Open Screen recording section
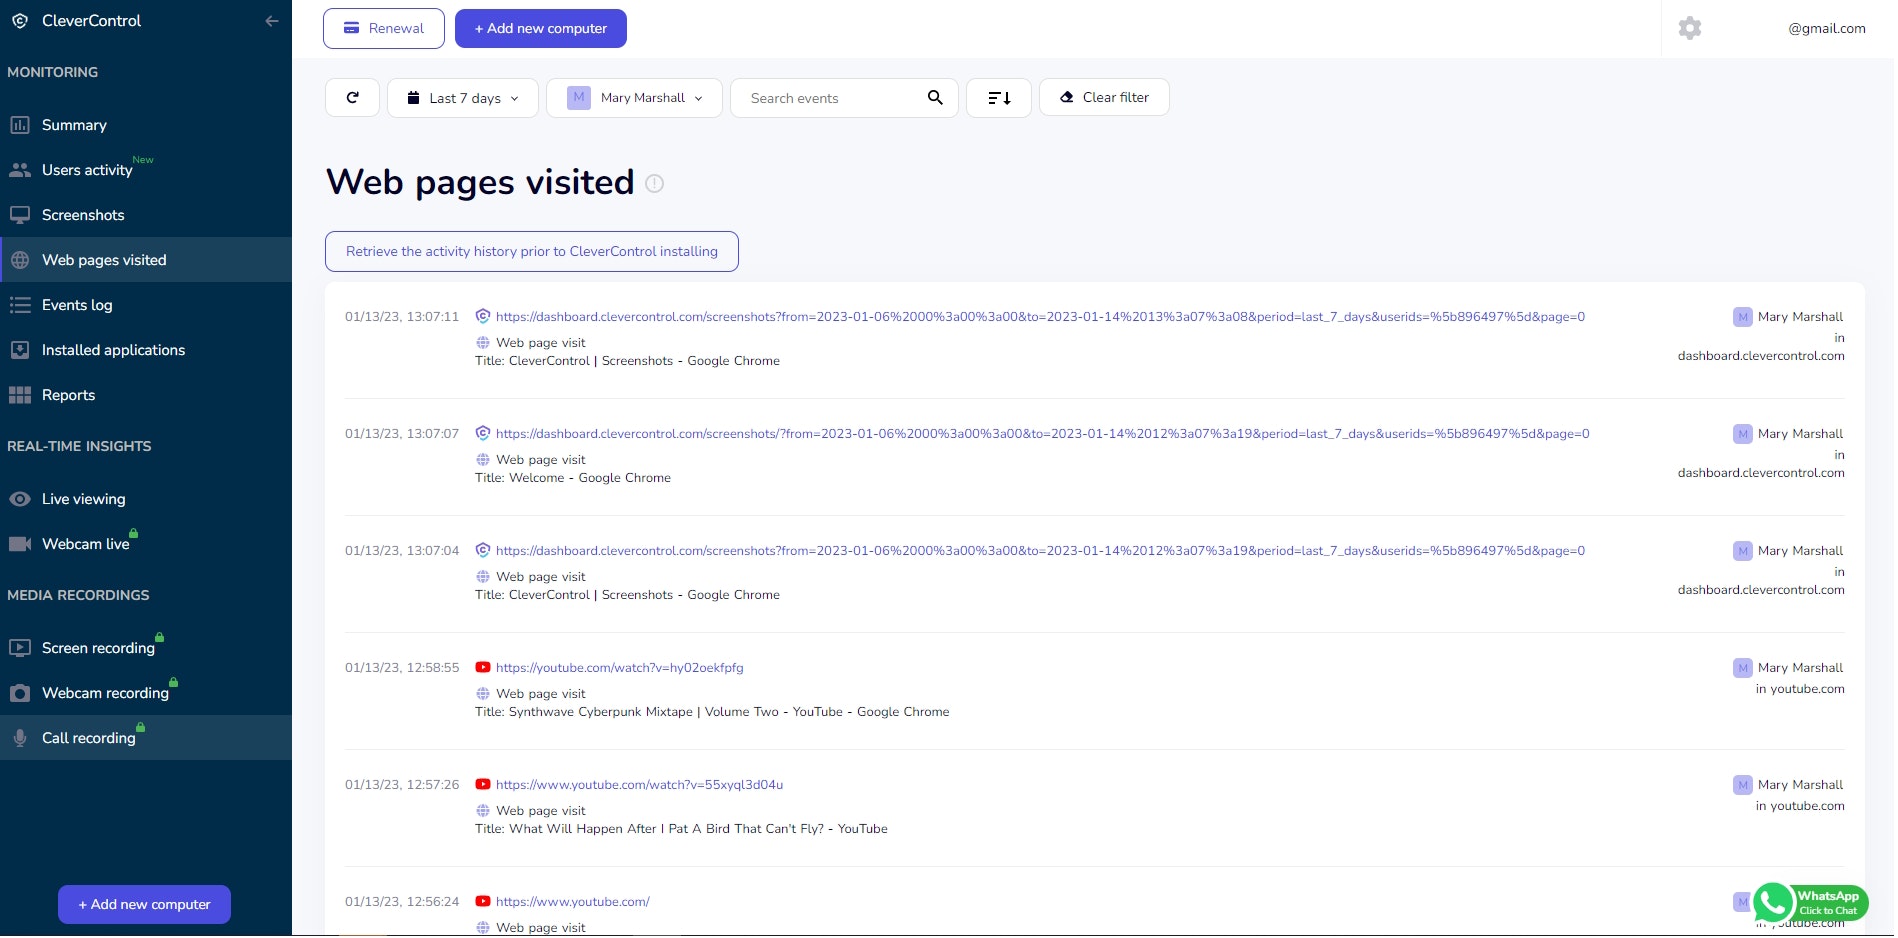This screenshot has height=938, width=1898. coord(146,648)
